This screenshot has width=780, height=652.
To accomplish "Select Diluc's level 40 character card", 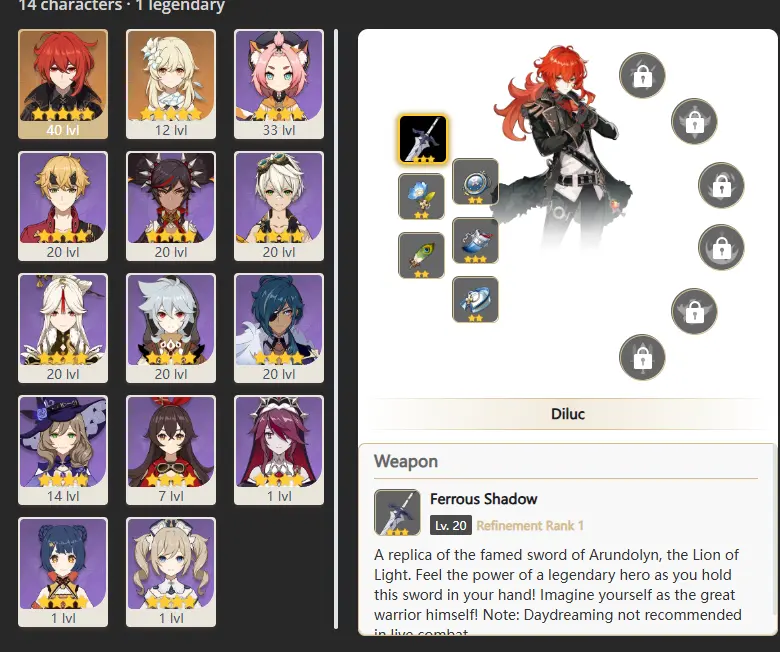I will click(63, 84).
